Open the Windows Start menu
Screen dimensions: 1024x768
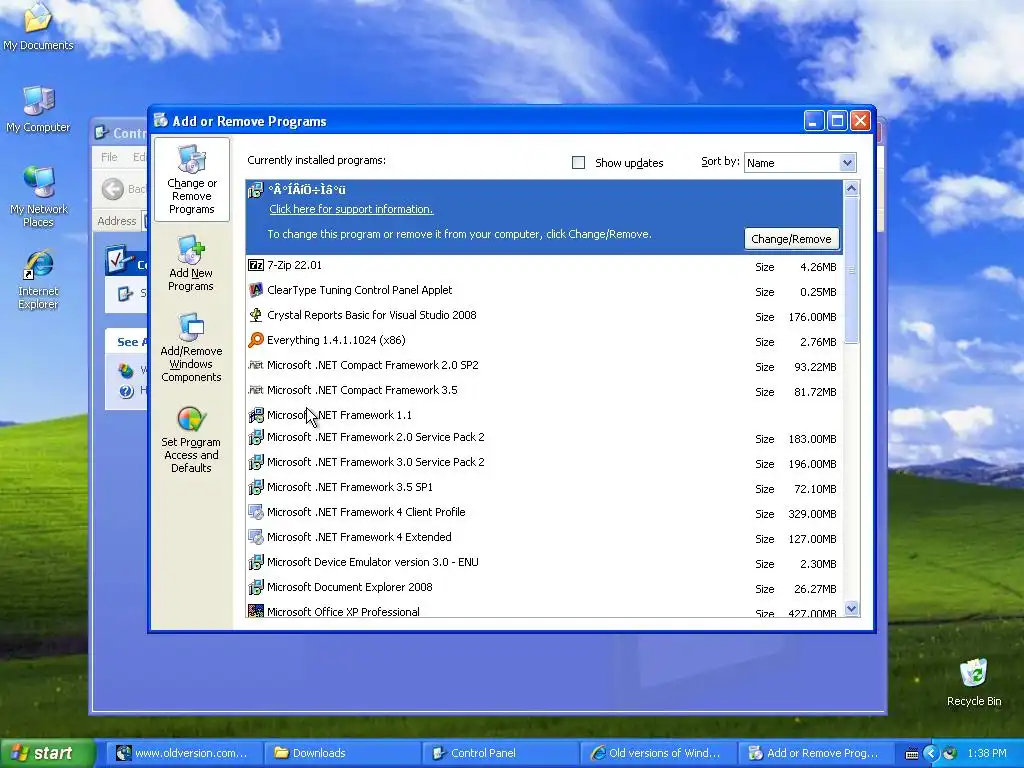tap(47, 753)
